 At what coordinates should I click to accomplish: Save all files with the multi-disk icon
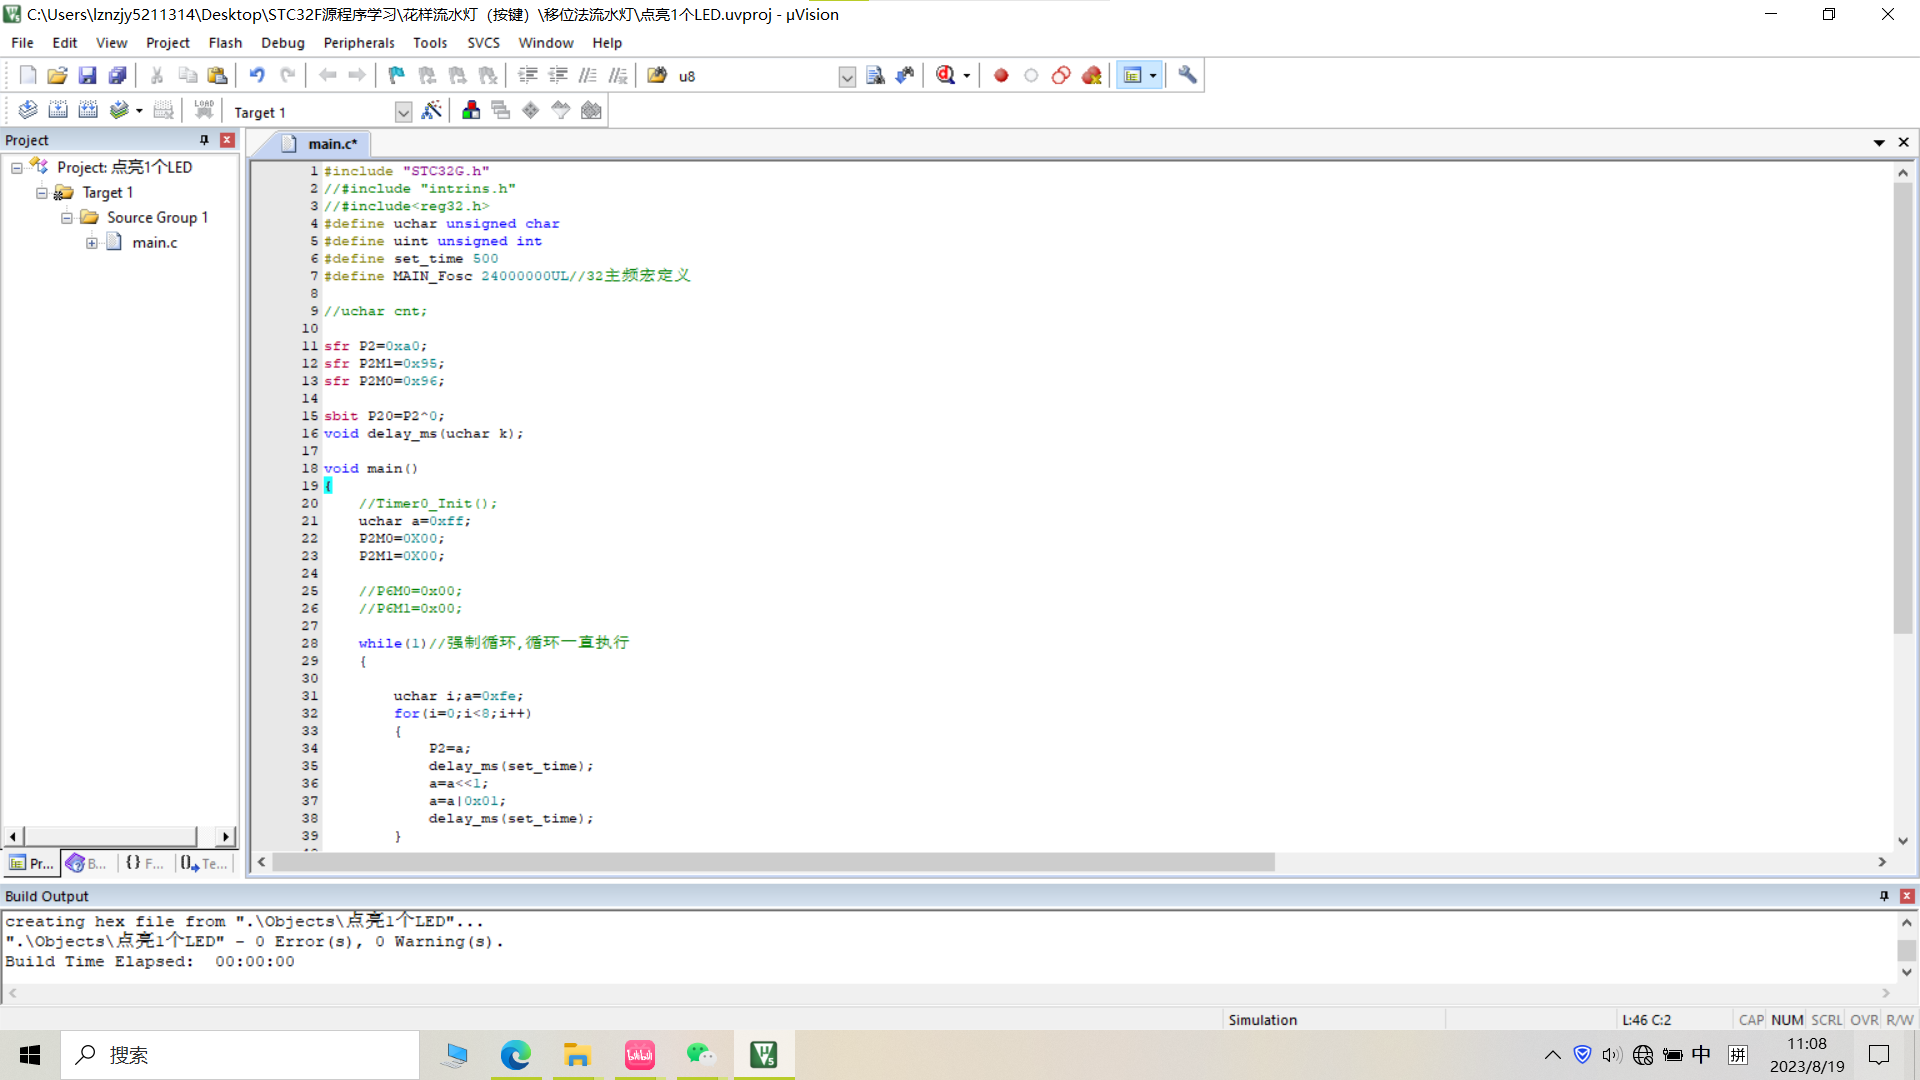pyautogui.click(x=117, y=75)
